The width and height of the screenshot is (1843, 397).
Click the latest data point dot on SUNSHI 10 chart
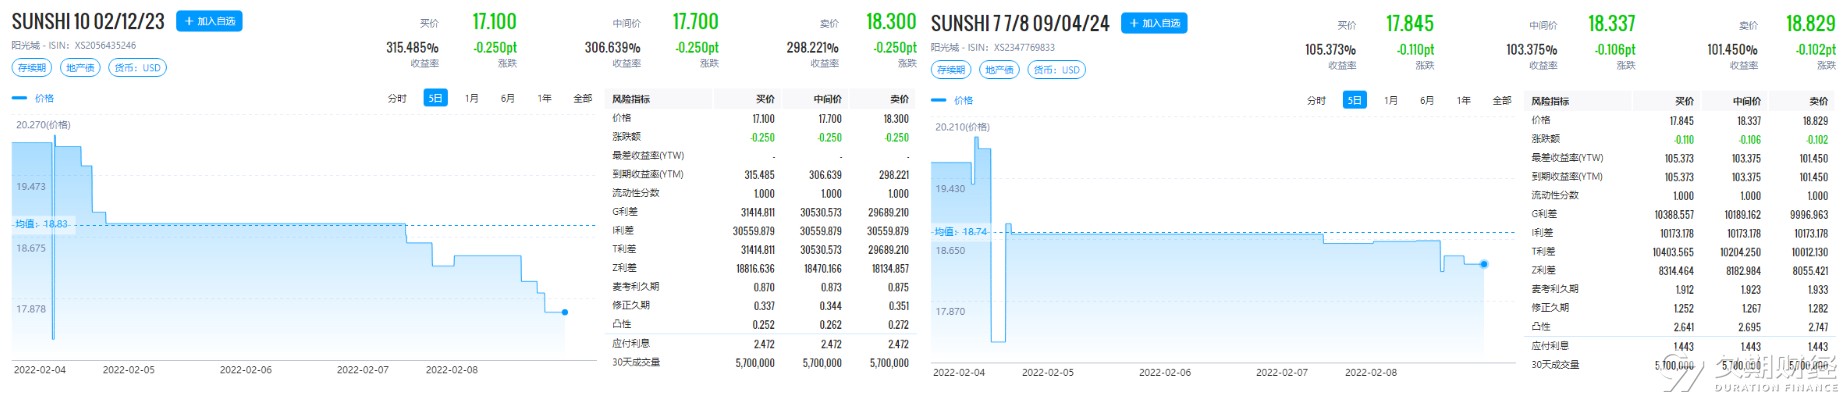(x=565, y=312)
